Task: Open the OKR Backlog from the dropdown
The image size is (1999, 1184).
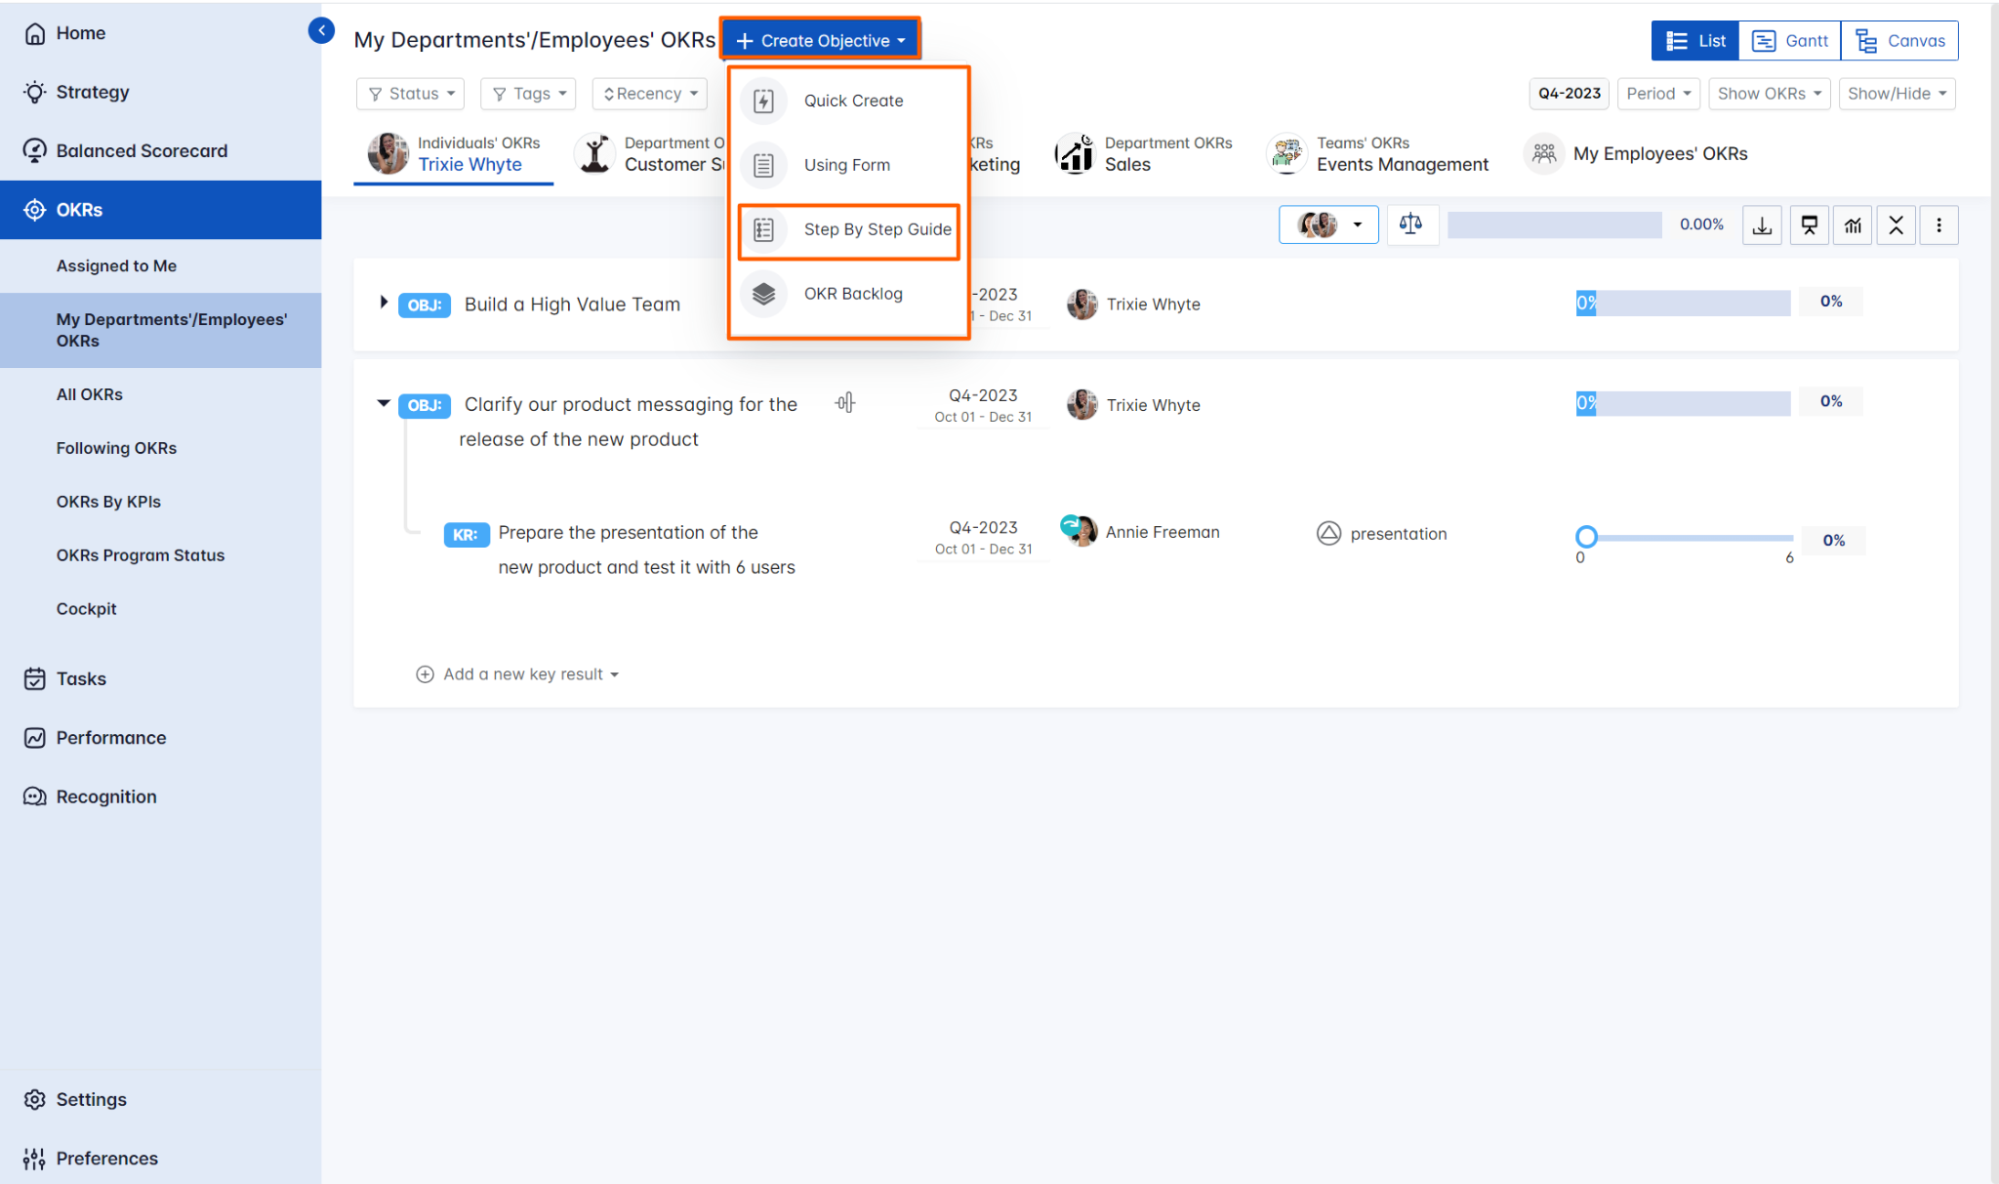Action: 852,293
